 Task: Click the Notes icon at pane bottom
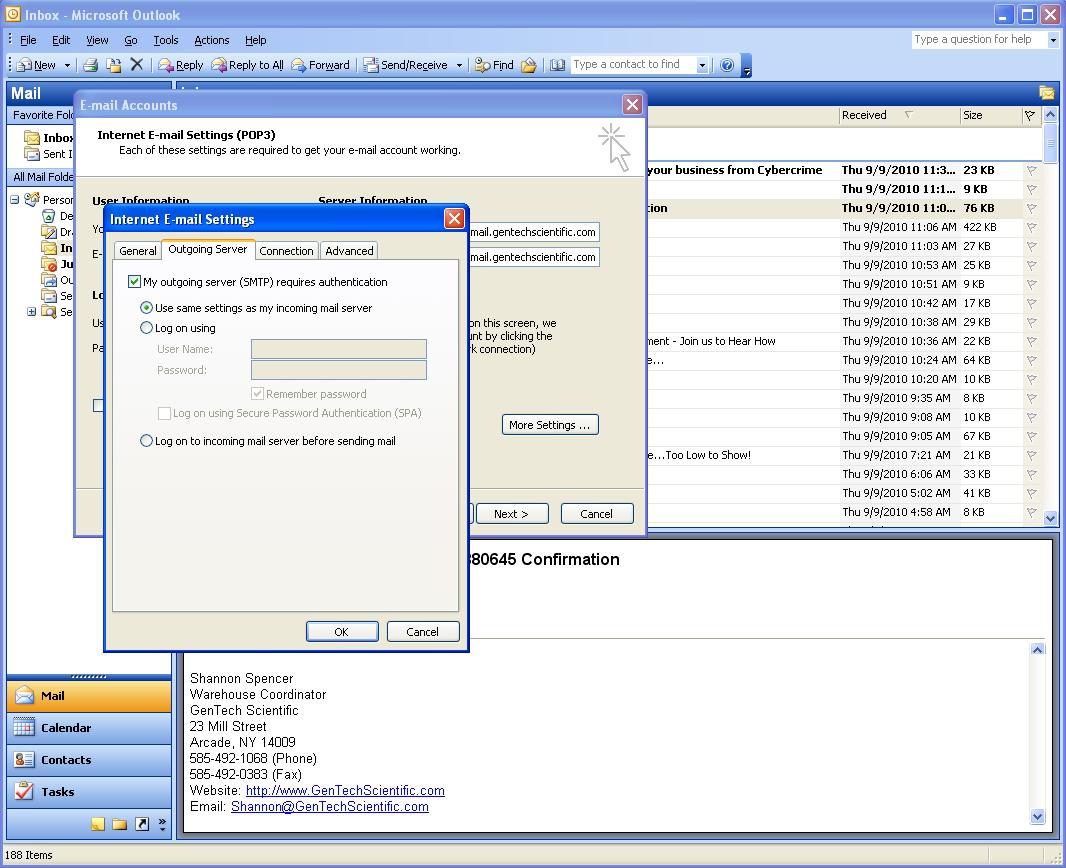[x=98, y=824]
